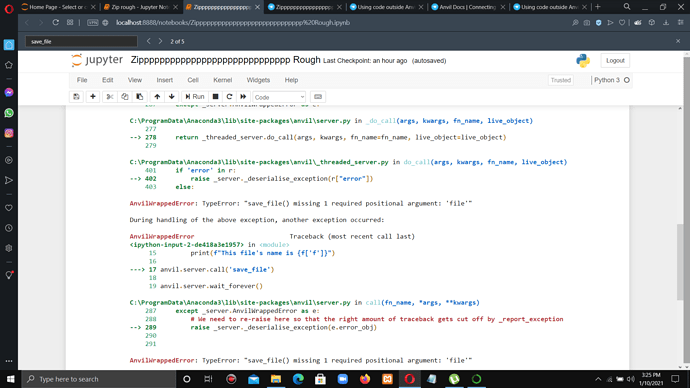Open the Easy setup menu icon

(681, 22)
